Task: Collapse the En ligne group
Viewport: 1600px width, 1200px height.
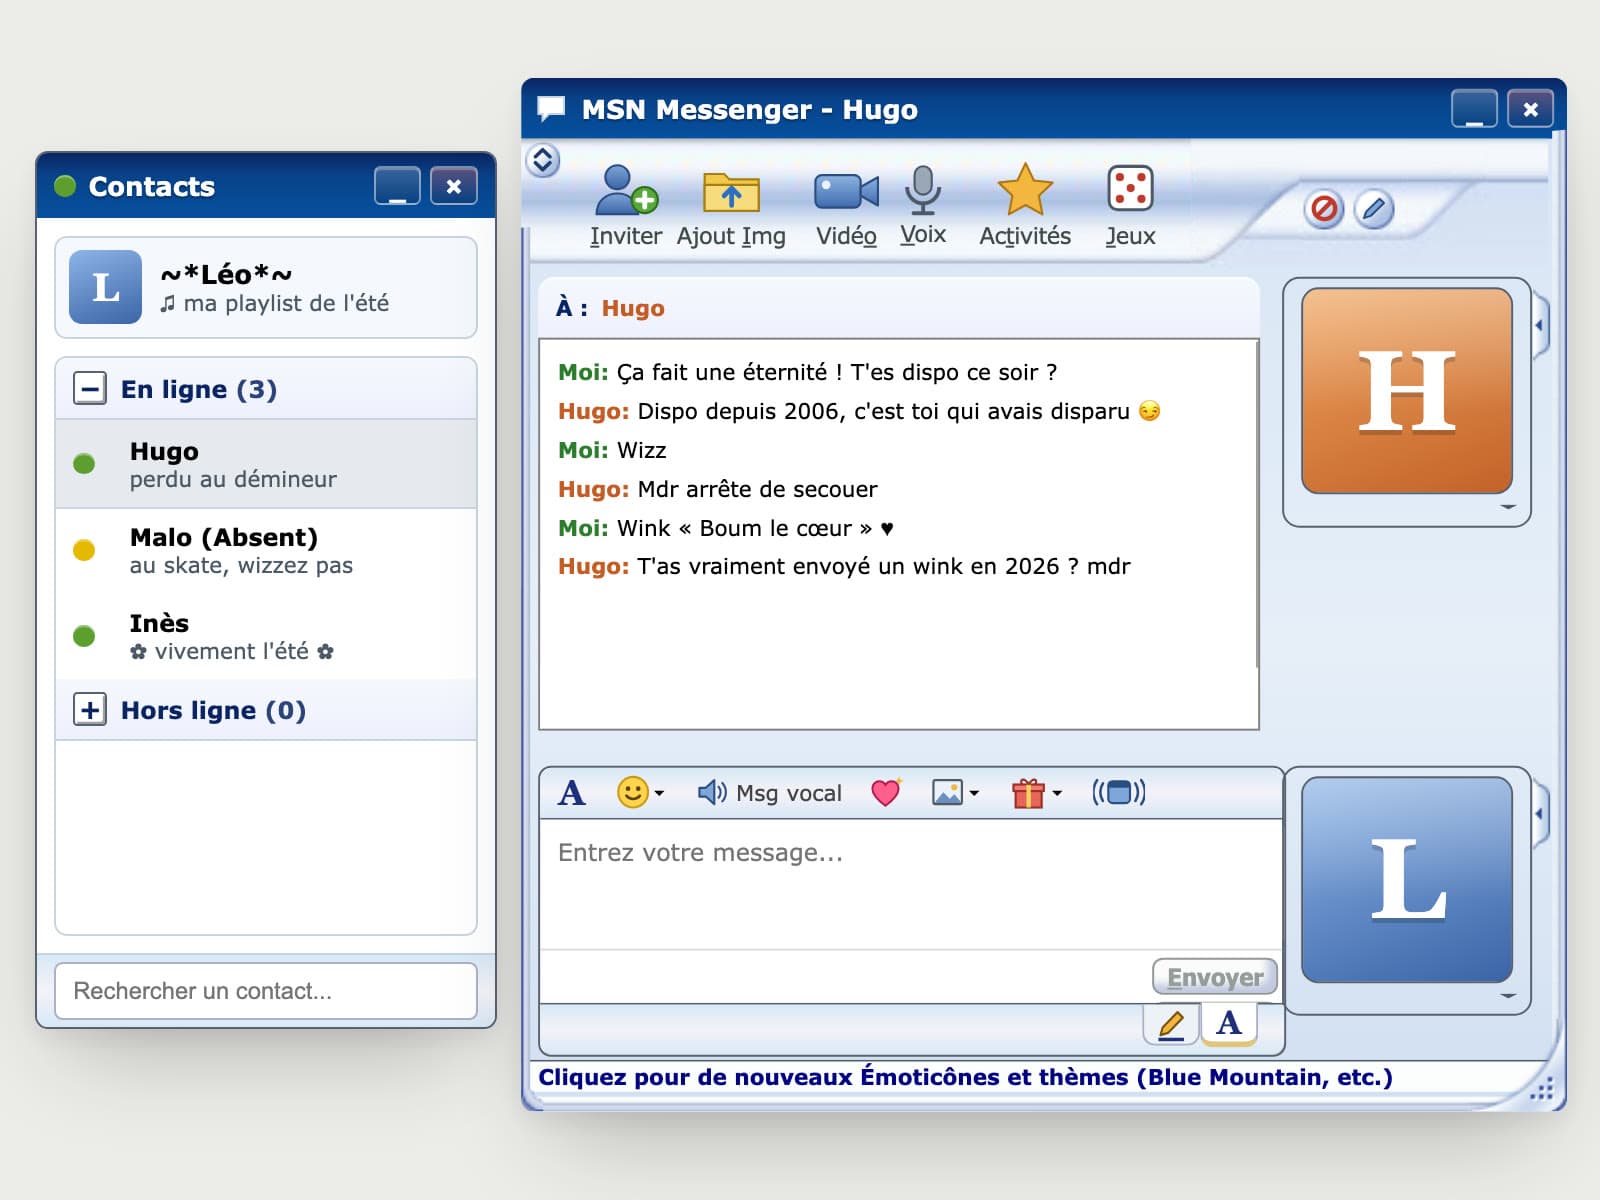Action: pyautogui.click(x=90, y=388)
